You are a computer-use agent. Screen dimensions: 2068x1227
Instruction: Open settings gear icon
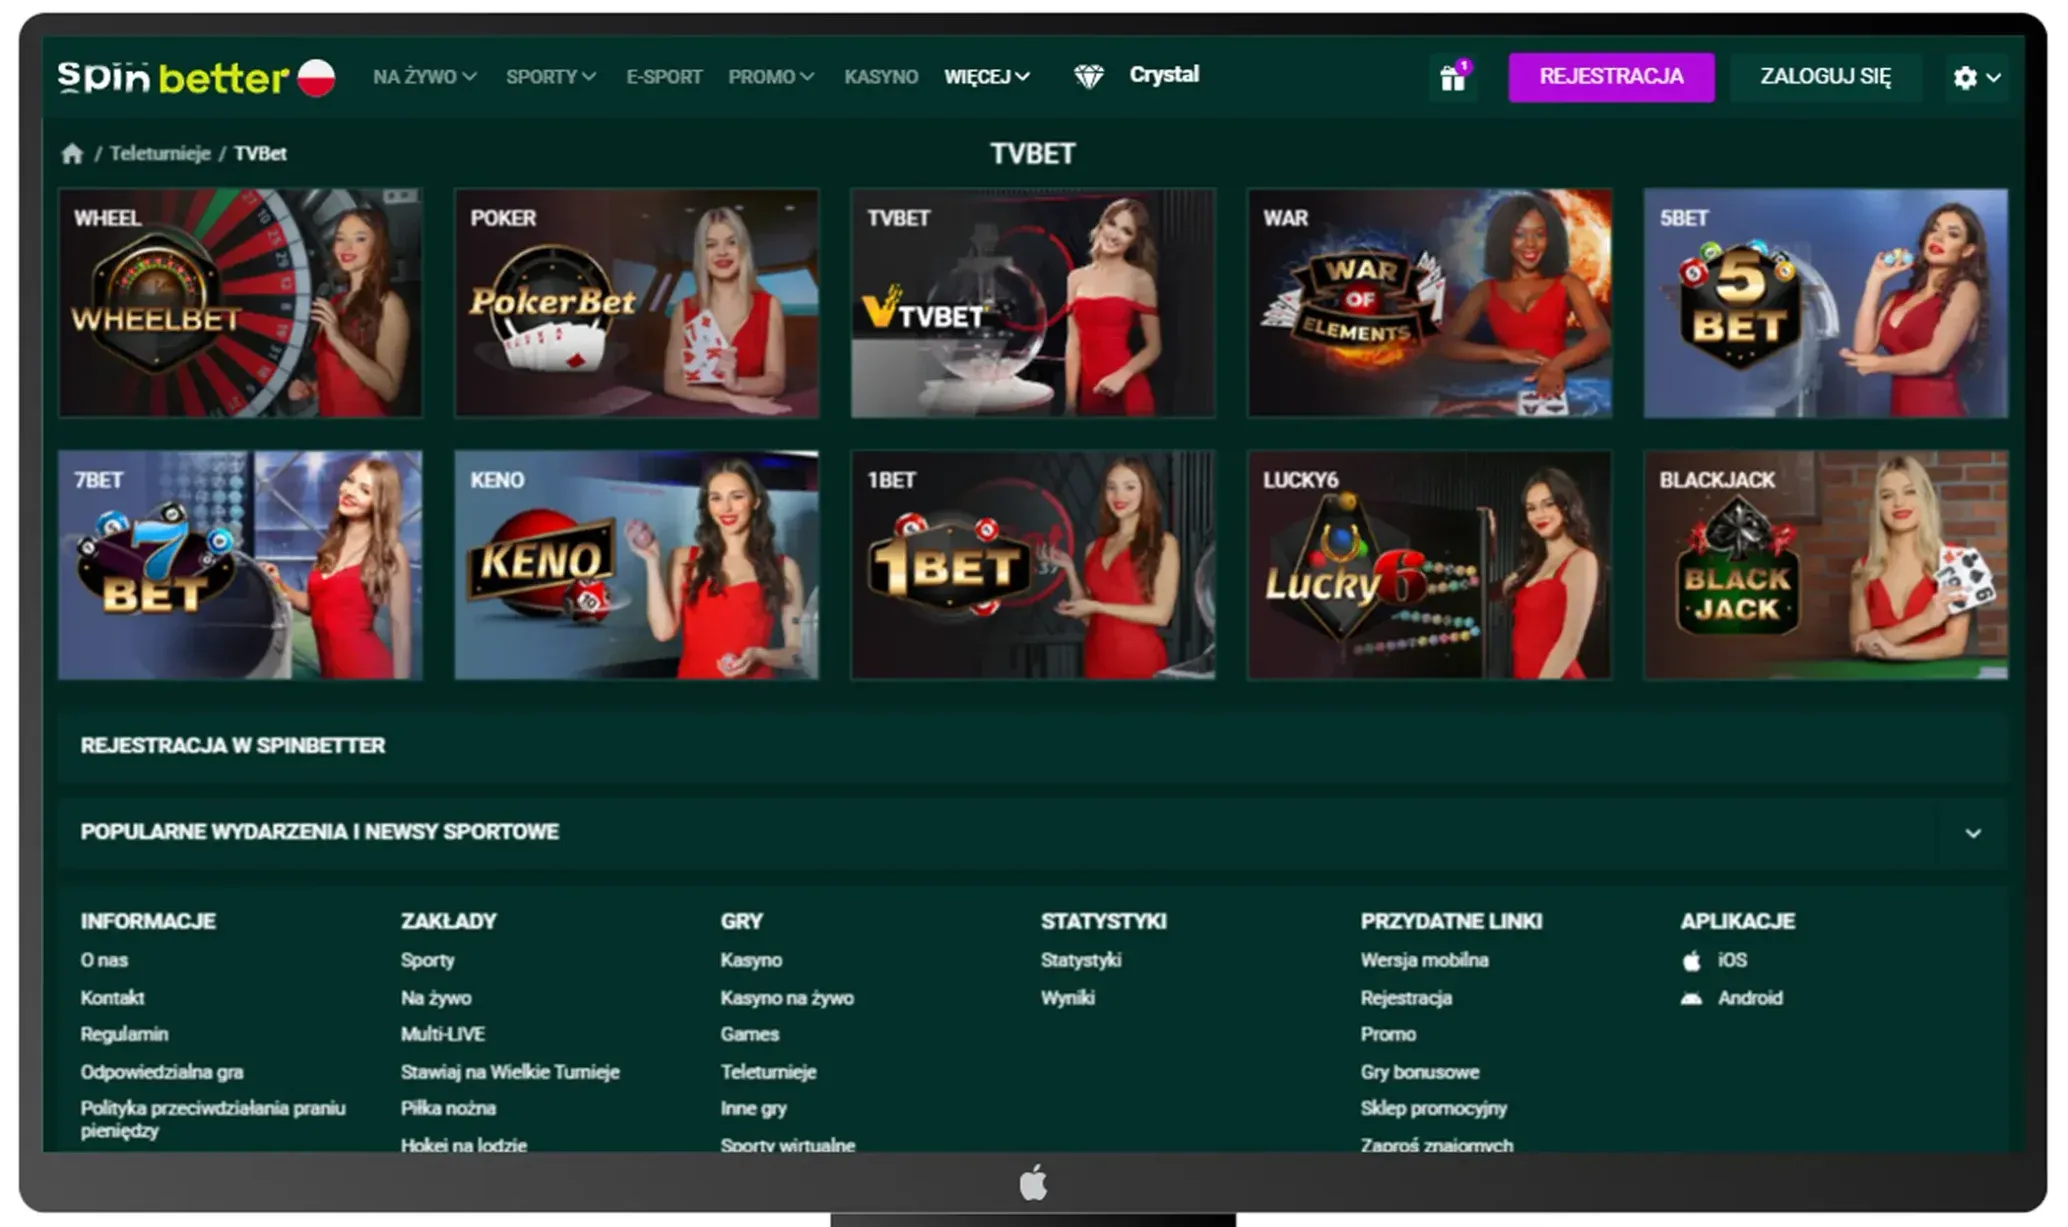click(x=1965, y=77)
